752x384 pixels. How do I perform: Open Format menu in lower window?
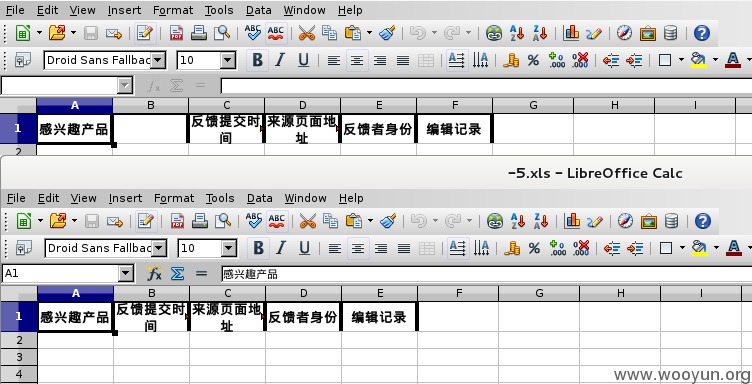pyautogui.click(x=174, y=198)
